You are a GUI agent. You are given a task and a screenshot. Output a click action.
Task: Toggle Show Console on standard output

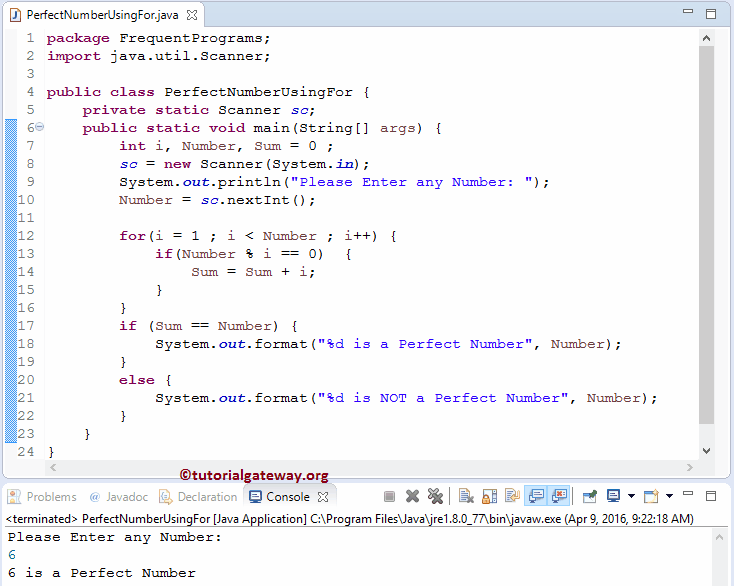click(536, 496)
